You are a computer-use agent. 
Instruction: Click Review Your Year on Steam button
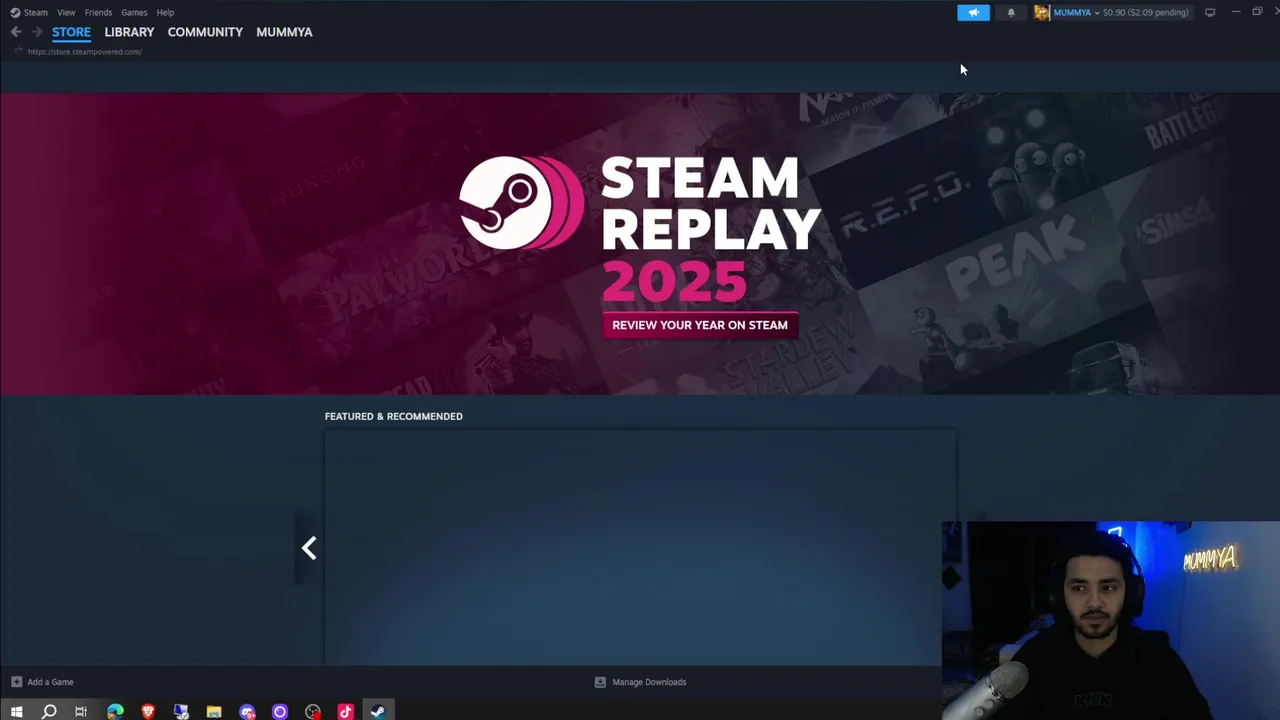point(700,325)
